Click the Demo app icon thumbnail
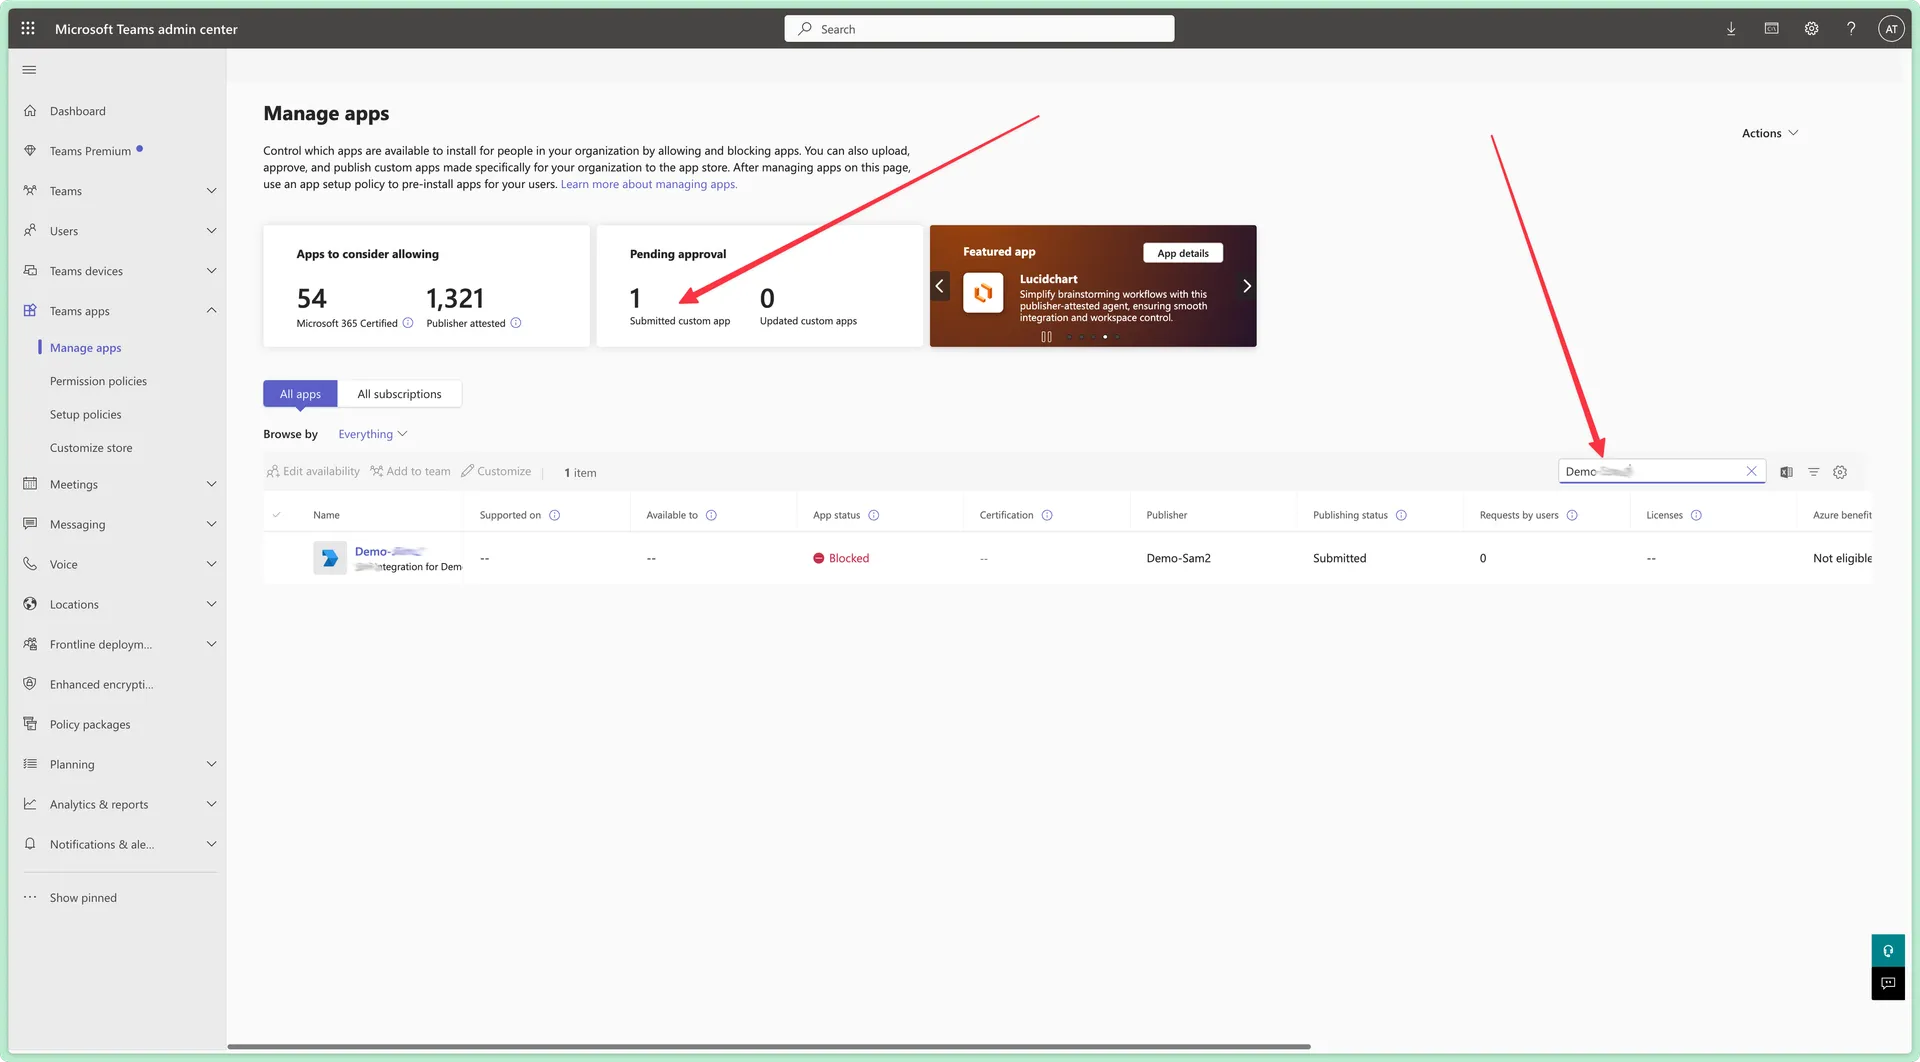The width and height of the screenshot is (1920, 1062). click(x=330, y=558)
